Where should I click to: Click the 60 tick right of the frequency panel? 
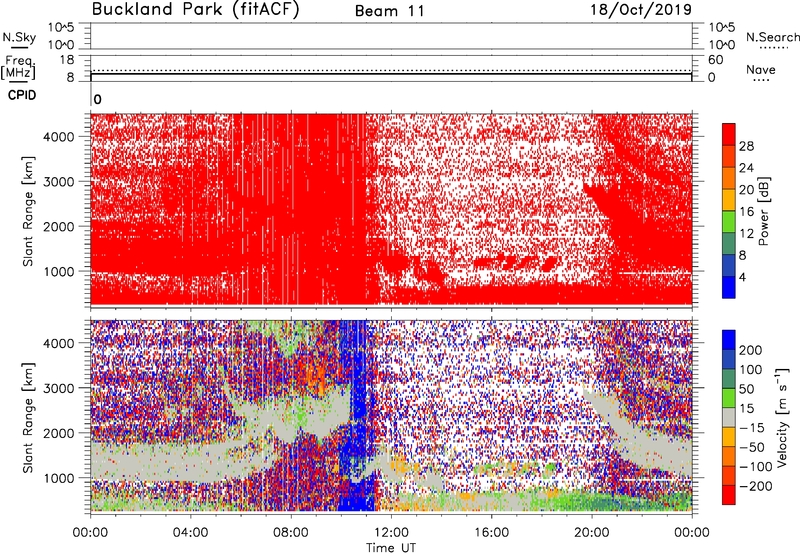tap(715, 60)
